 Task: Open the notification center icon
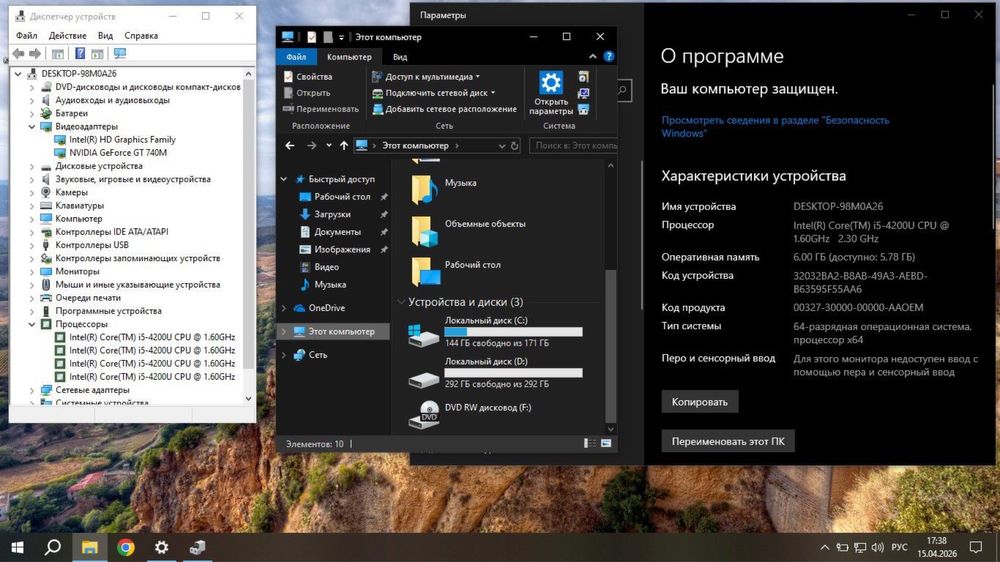click(976, 547)
